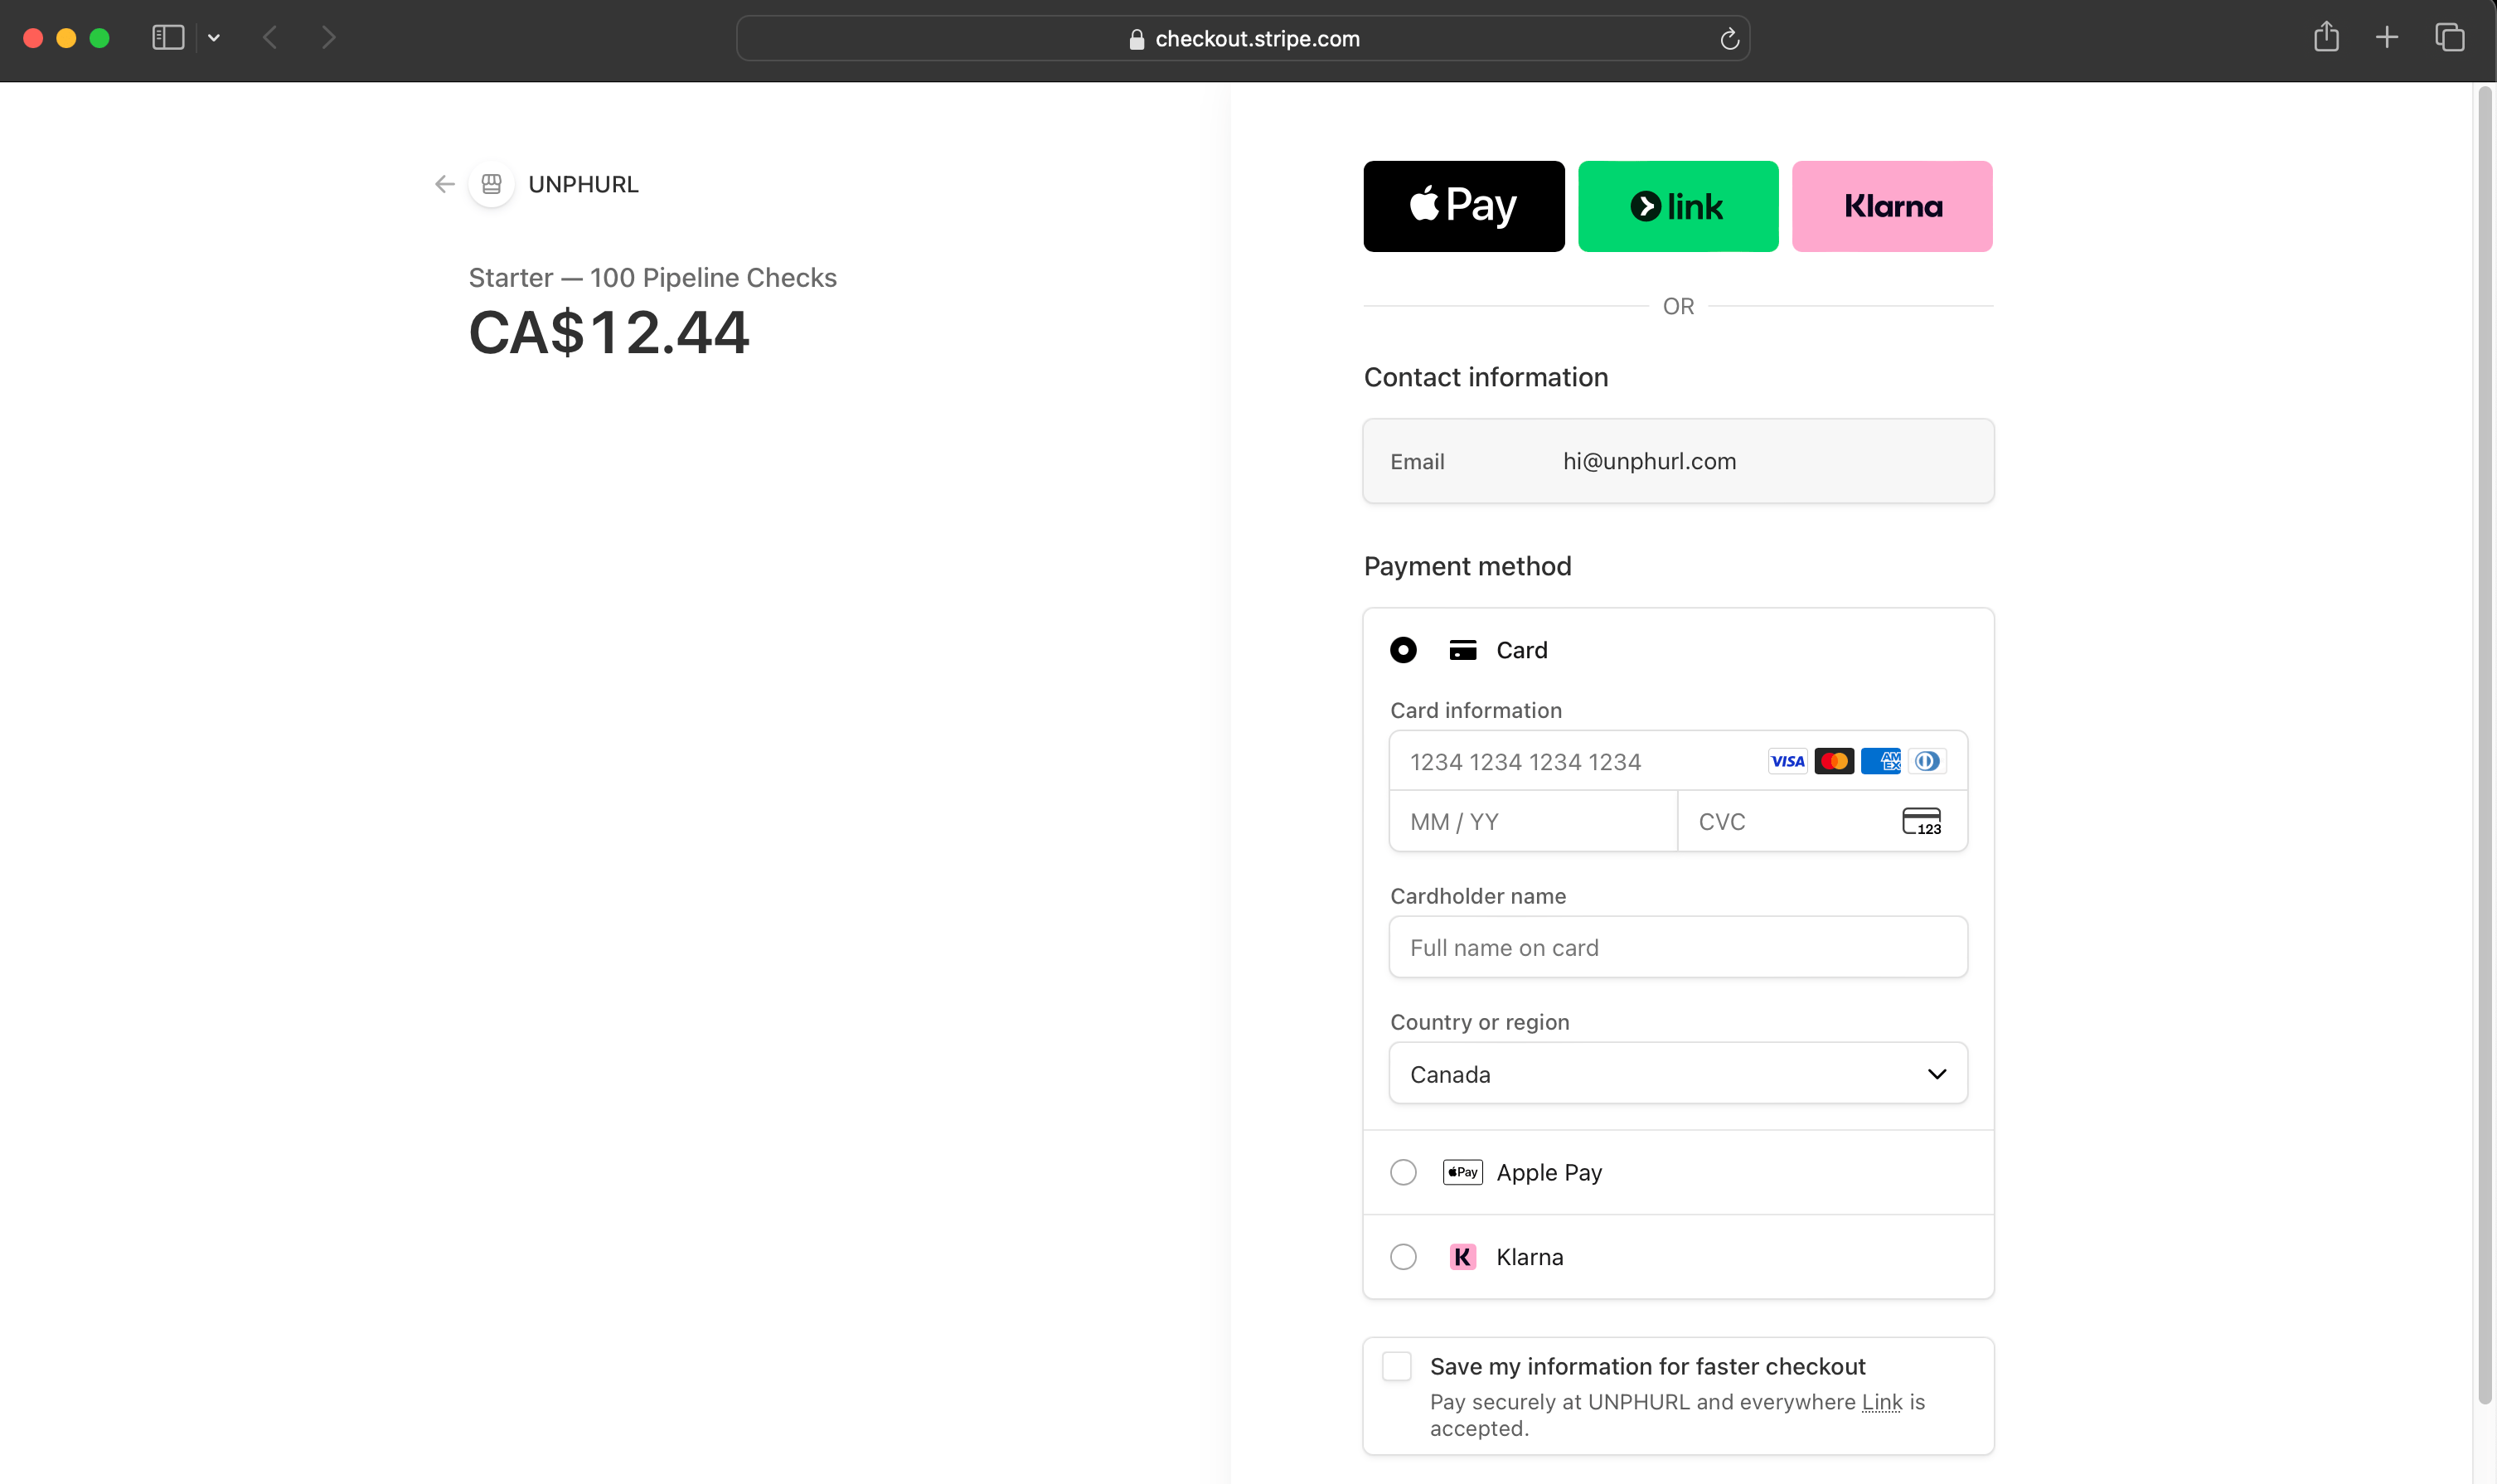The height and width of the screenshot is (1484, 2497).
Task: Show tab overview icon
Action: click(x=2449, y=38)
